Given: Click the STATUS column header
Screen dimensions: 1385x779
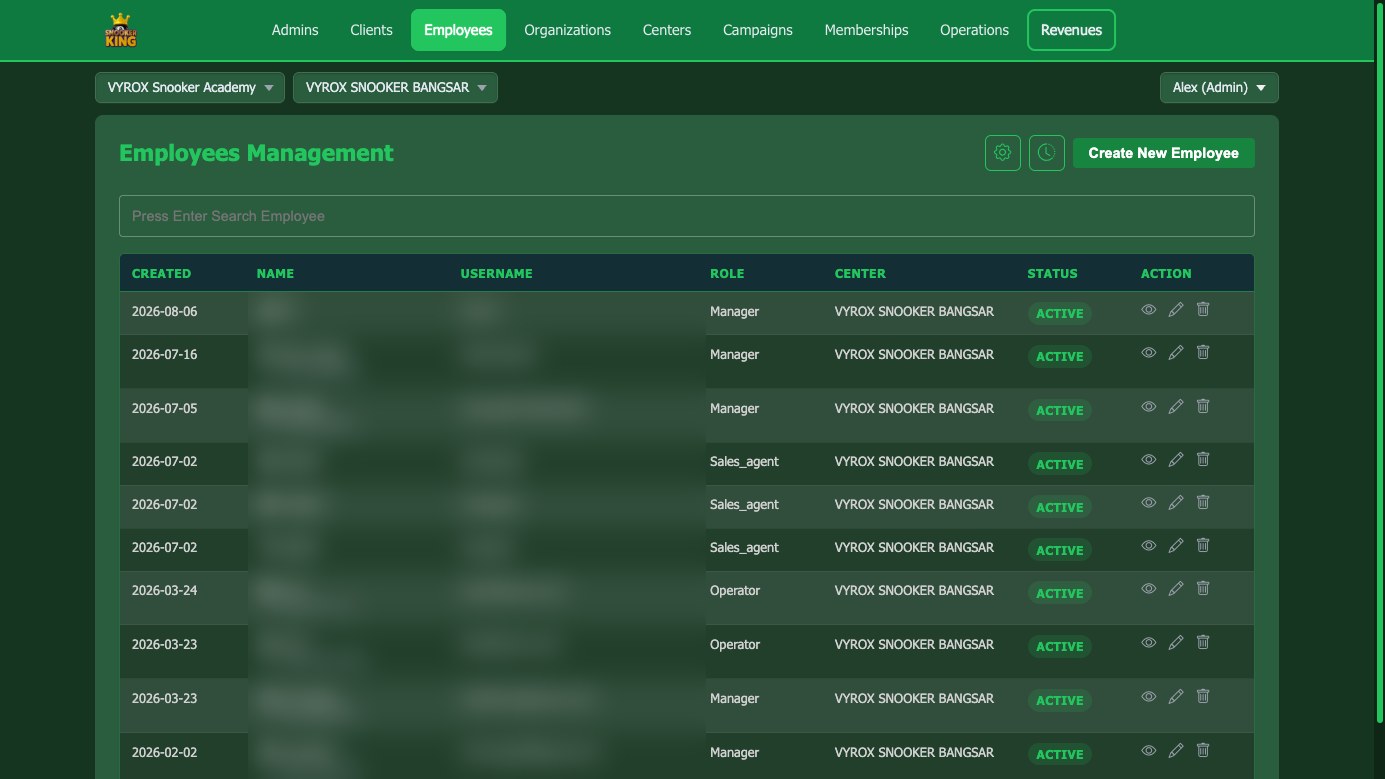Looking at the screenshot, I should 1052,273.
